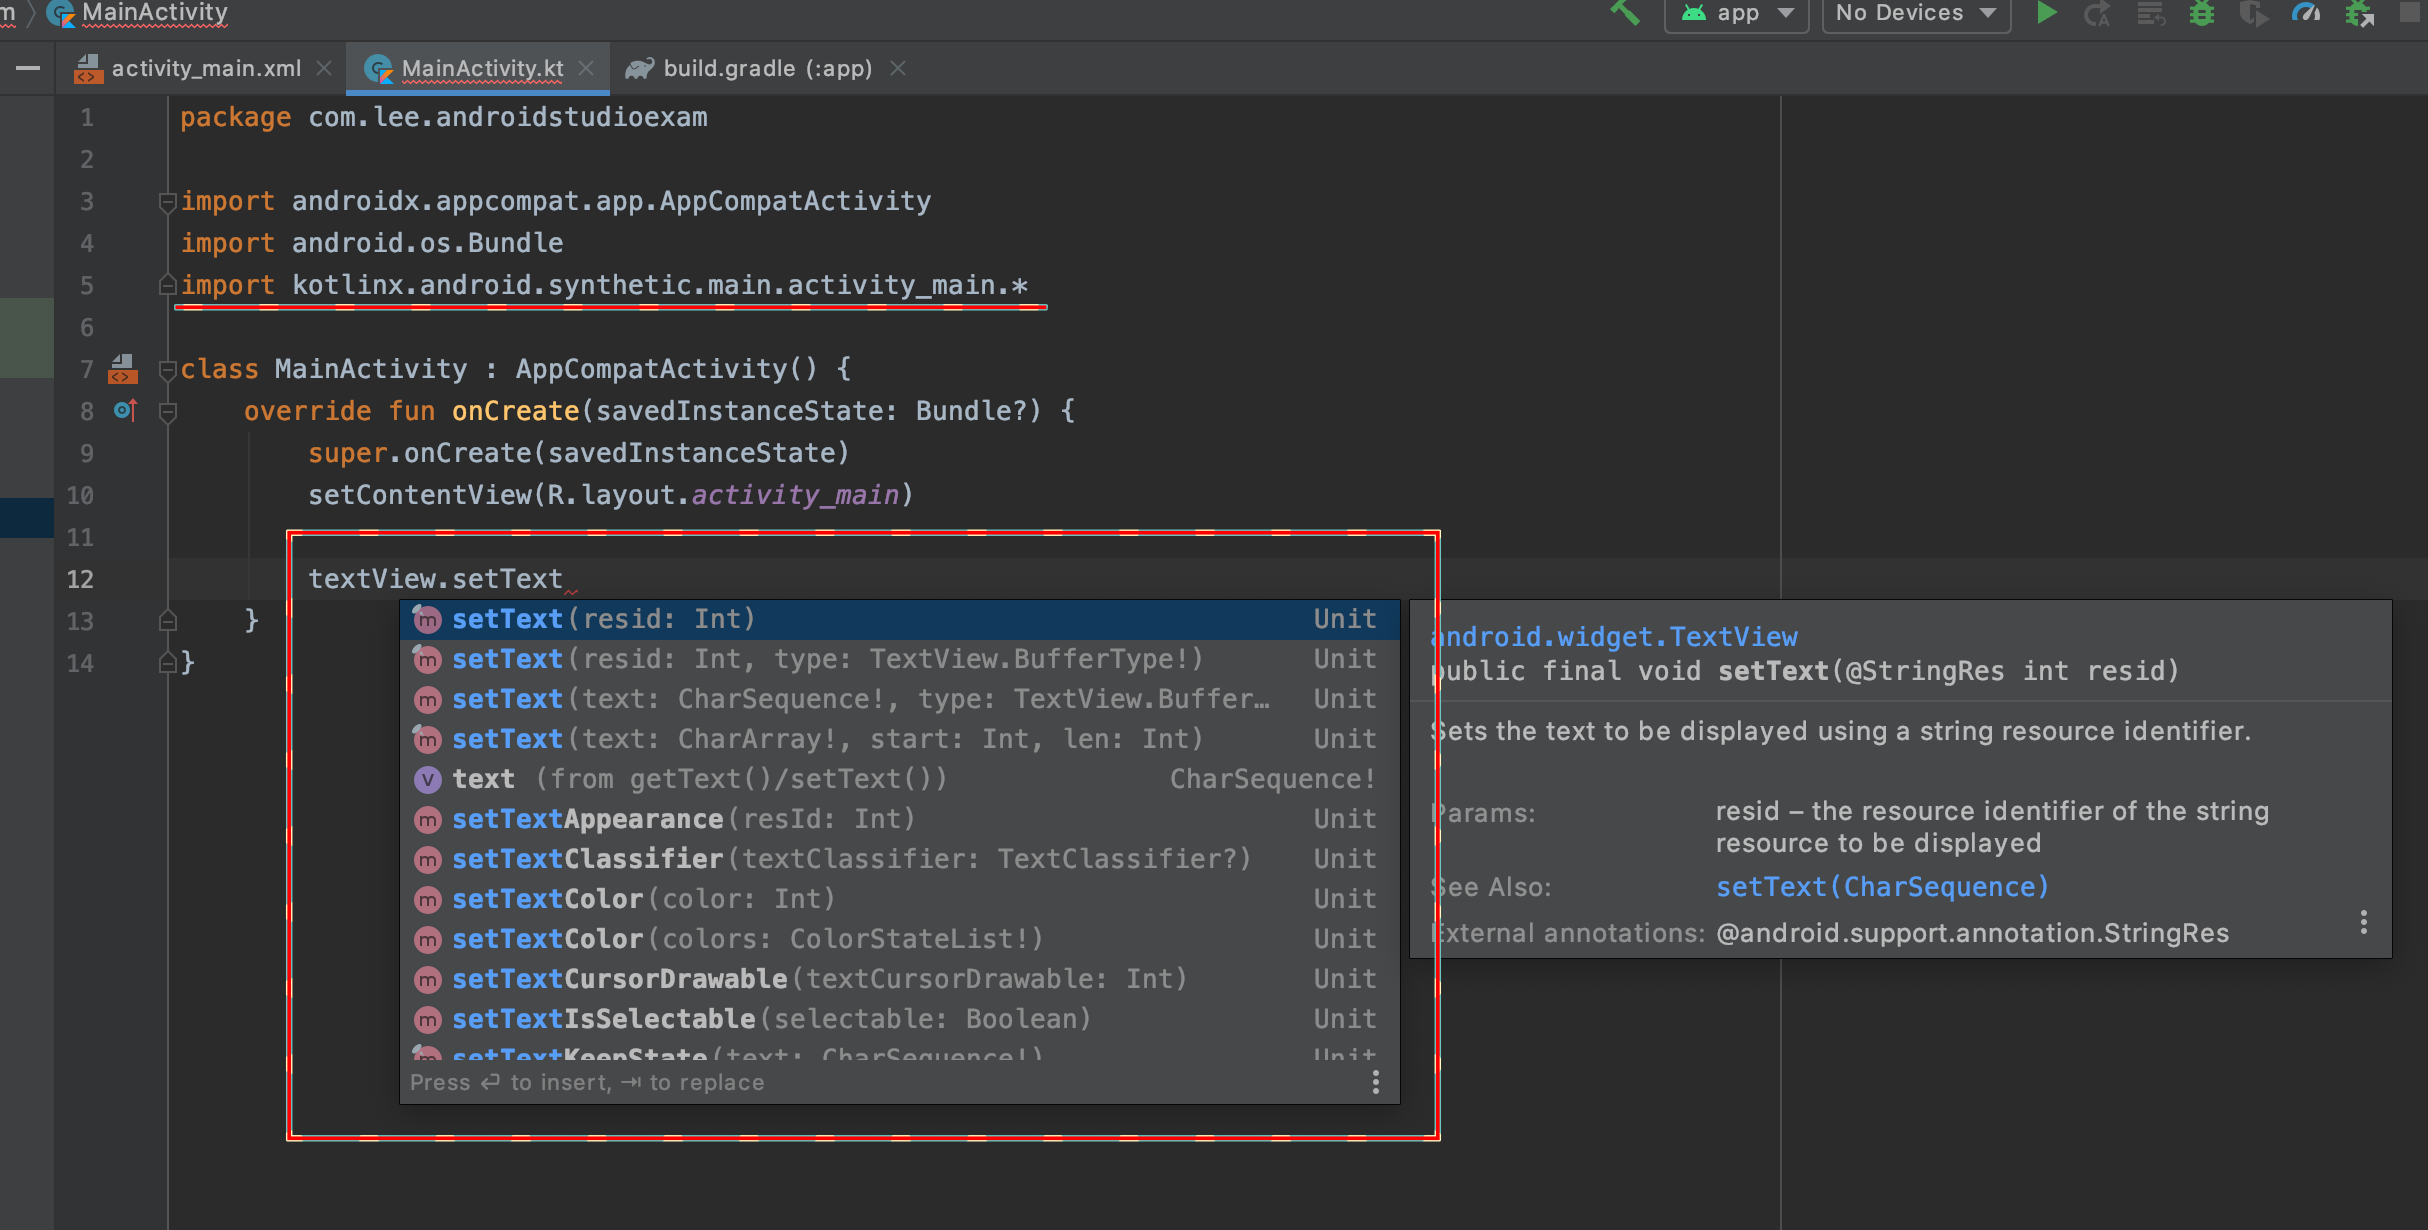The image size is (2428, 1230).
Task: Collapse onCreate function fold marker
Action: pos(168,412)
